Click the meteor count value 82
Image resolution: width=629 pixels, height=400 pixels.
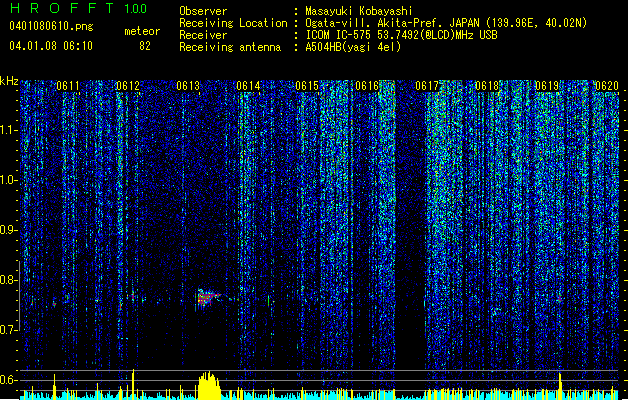click(x=145, y=46)
